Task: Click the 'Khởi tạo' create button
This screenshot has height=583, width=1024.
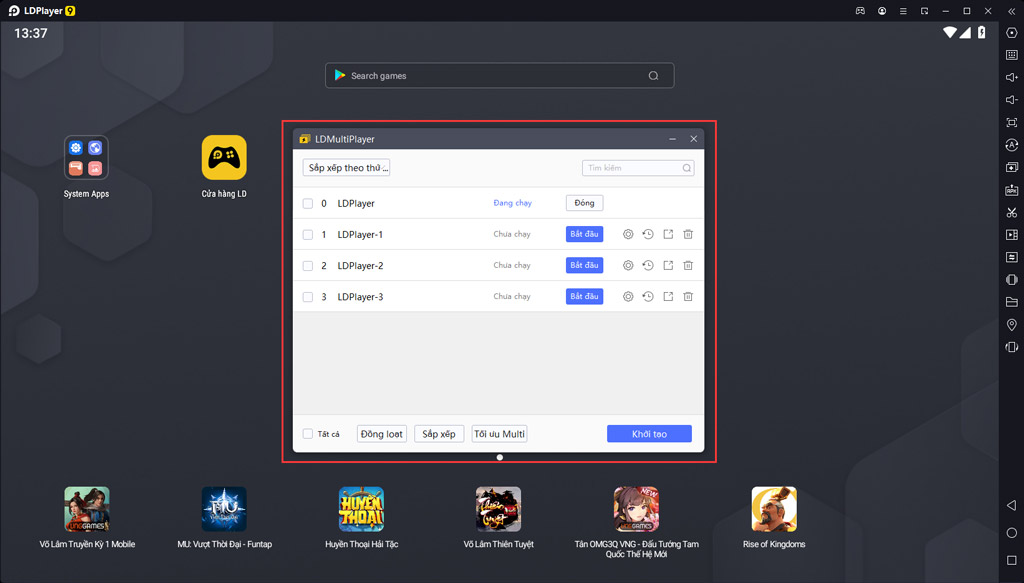Action: (649, 434)
